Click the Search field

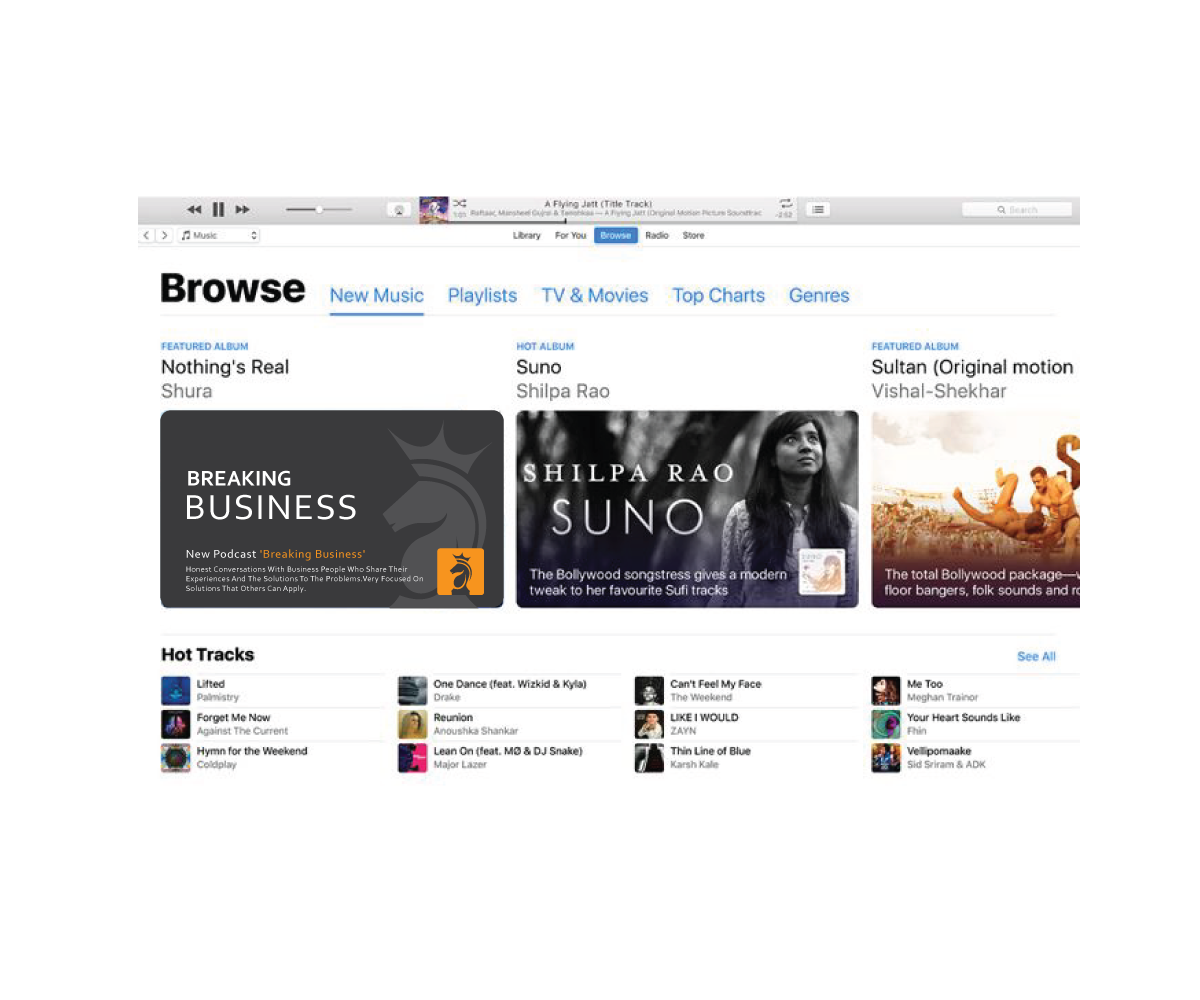[1017, 210]
